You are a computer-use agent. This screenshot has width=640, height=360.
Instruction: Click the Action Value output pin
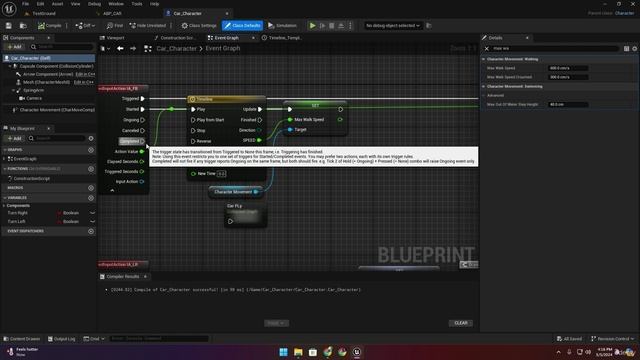pos(142,151)
